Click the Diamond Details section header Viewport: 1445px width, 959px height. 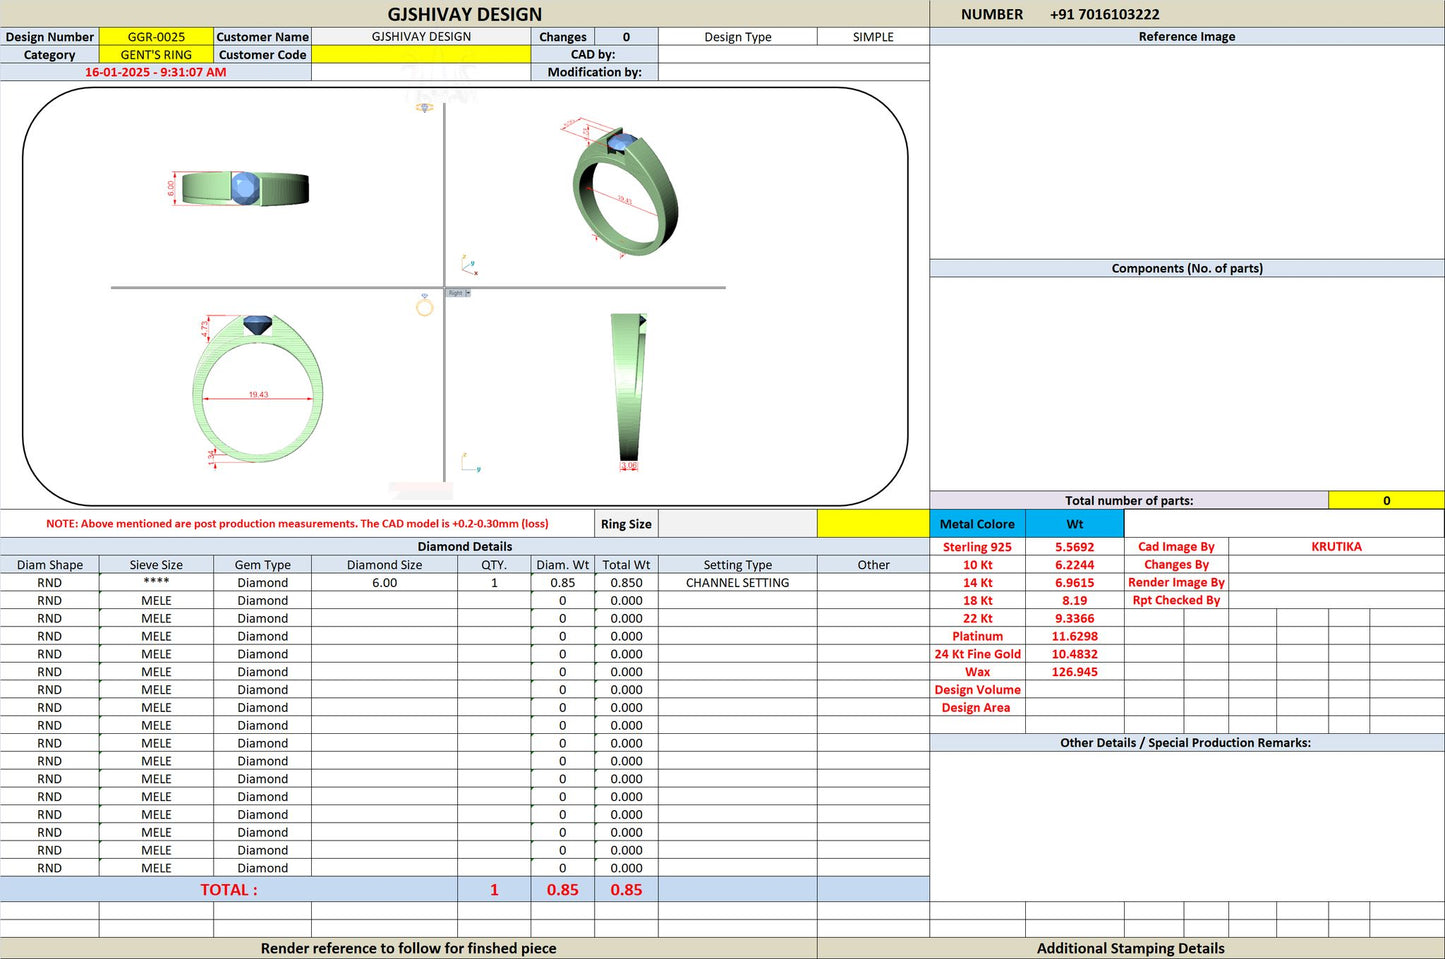pos(465,547)
